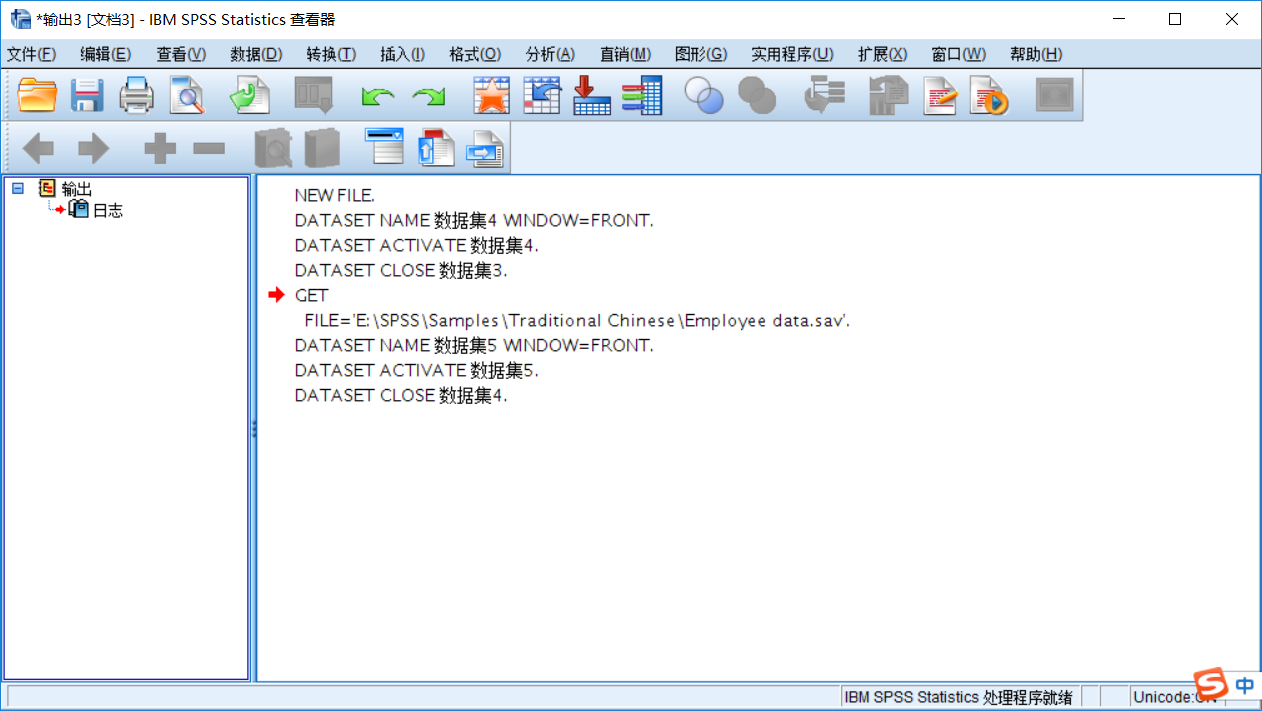
Task: Open the 转换(T) menu
Action: coord(331,54)
